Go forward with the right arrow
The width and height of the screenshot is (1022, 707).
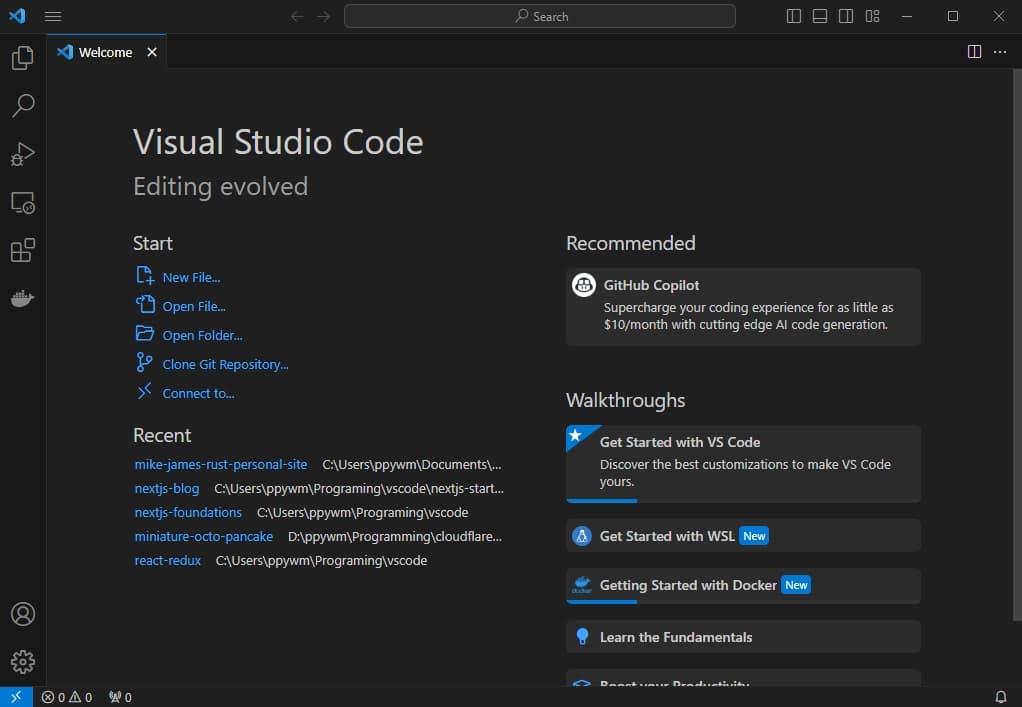[324, 16]
